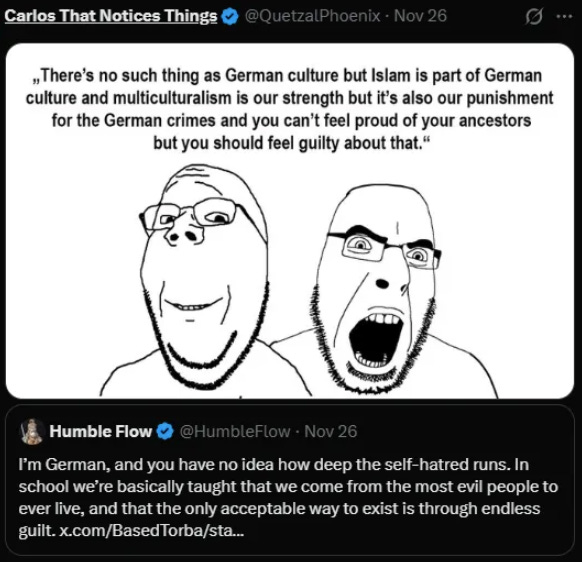The width and height of the screenshot is (582, 562).
Task: Open the main post's Nov 26 timestamp
Action: [x=420, y=16]
